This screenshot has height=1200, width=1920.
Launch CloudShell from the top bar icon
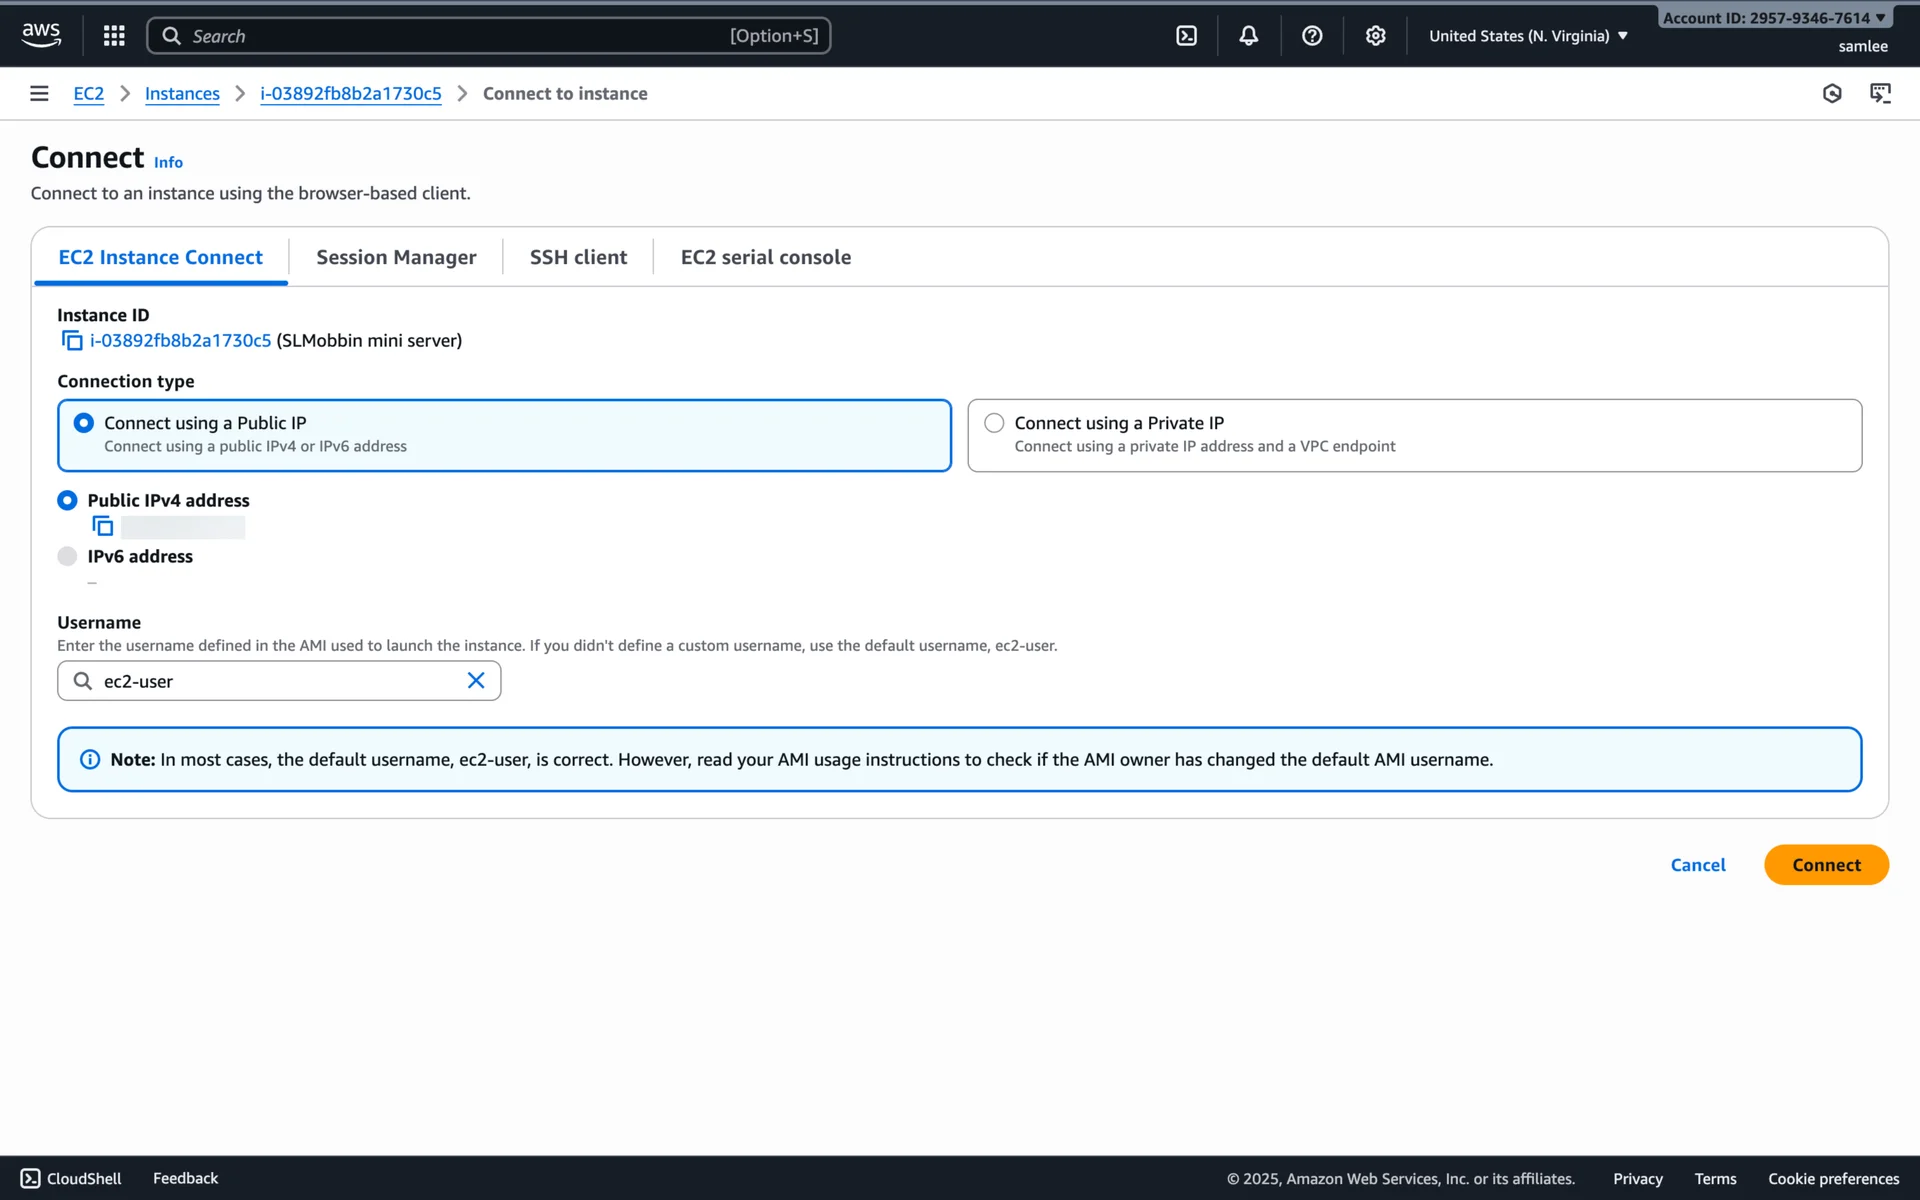tap(1186, 36)
